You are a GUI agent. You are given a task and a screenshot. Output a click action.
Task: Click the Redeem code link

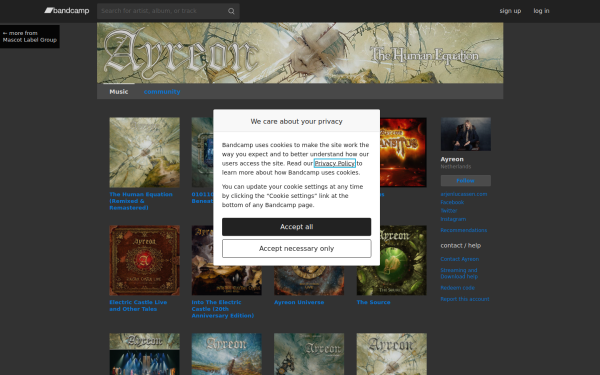coord(458,288)
